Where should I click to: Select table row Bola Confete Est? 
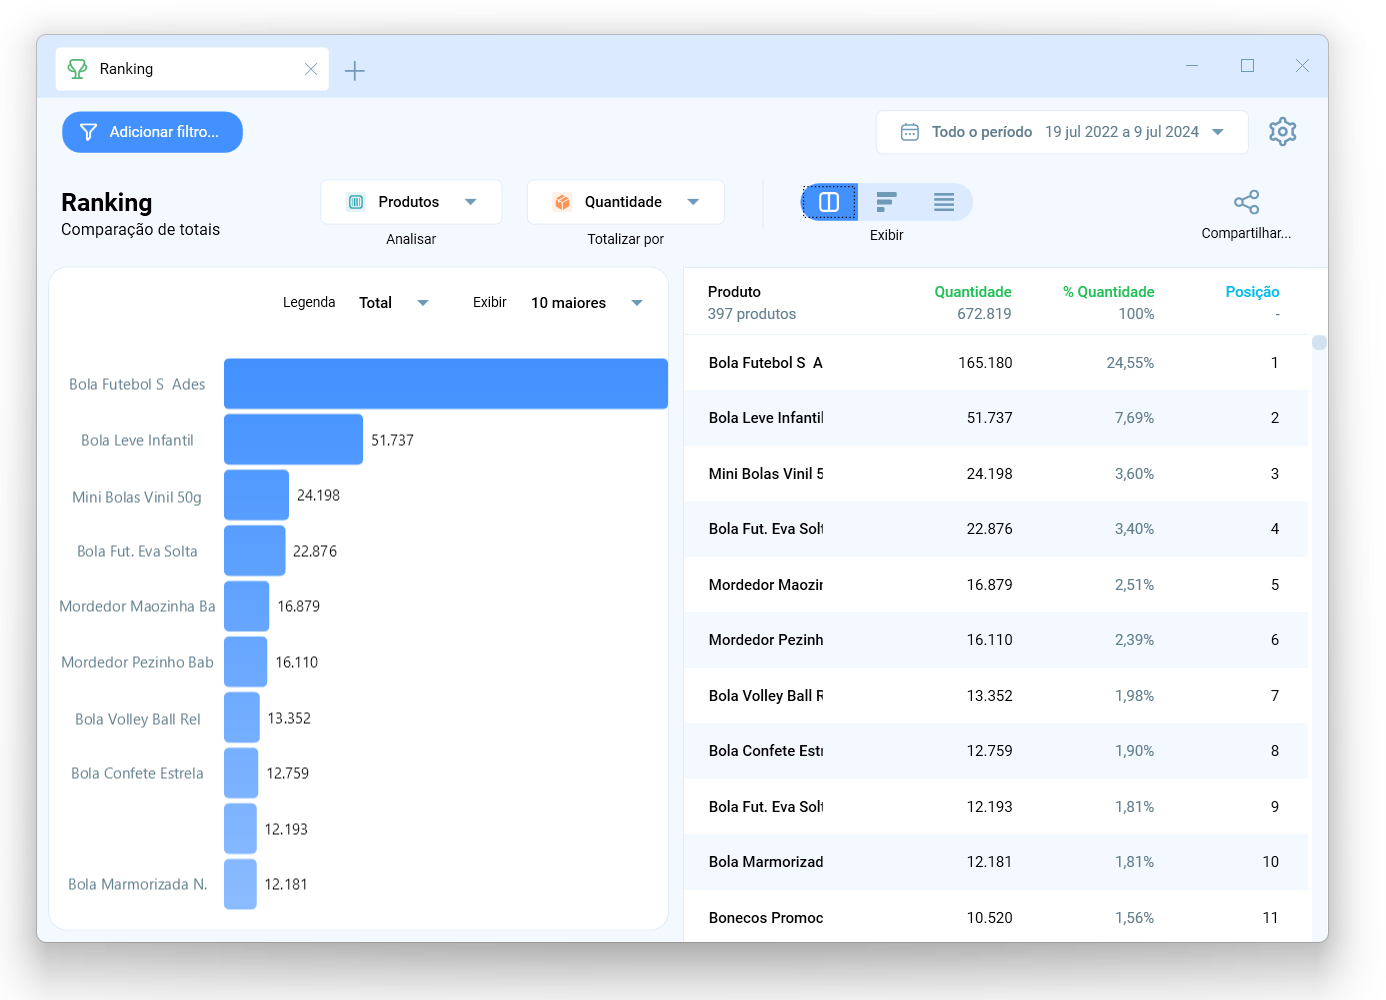[x=996, y=751]
